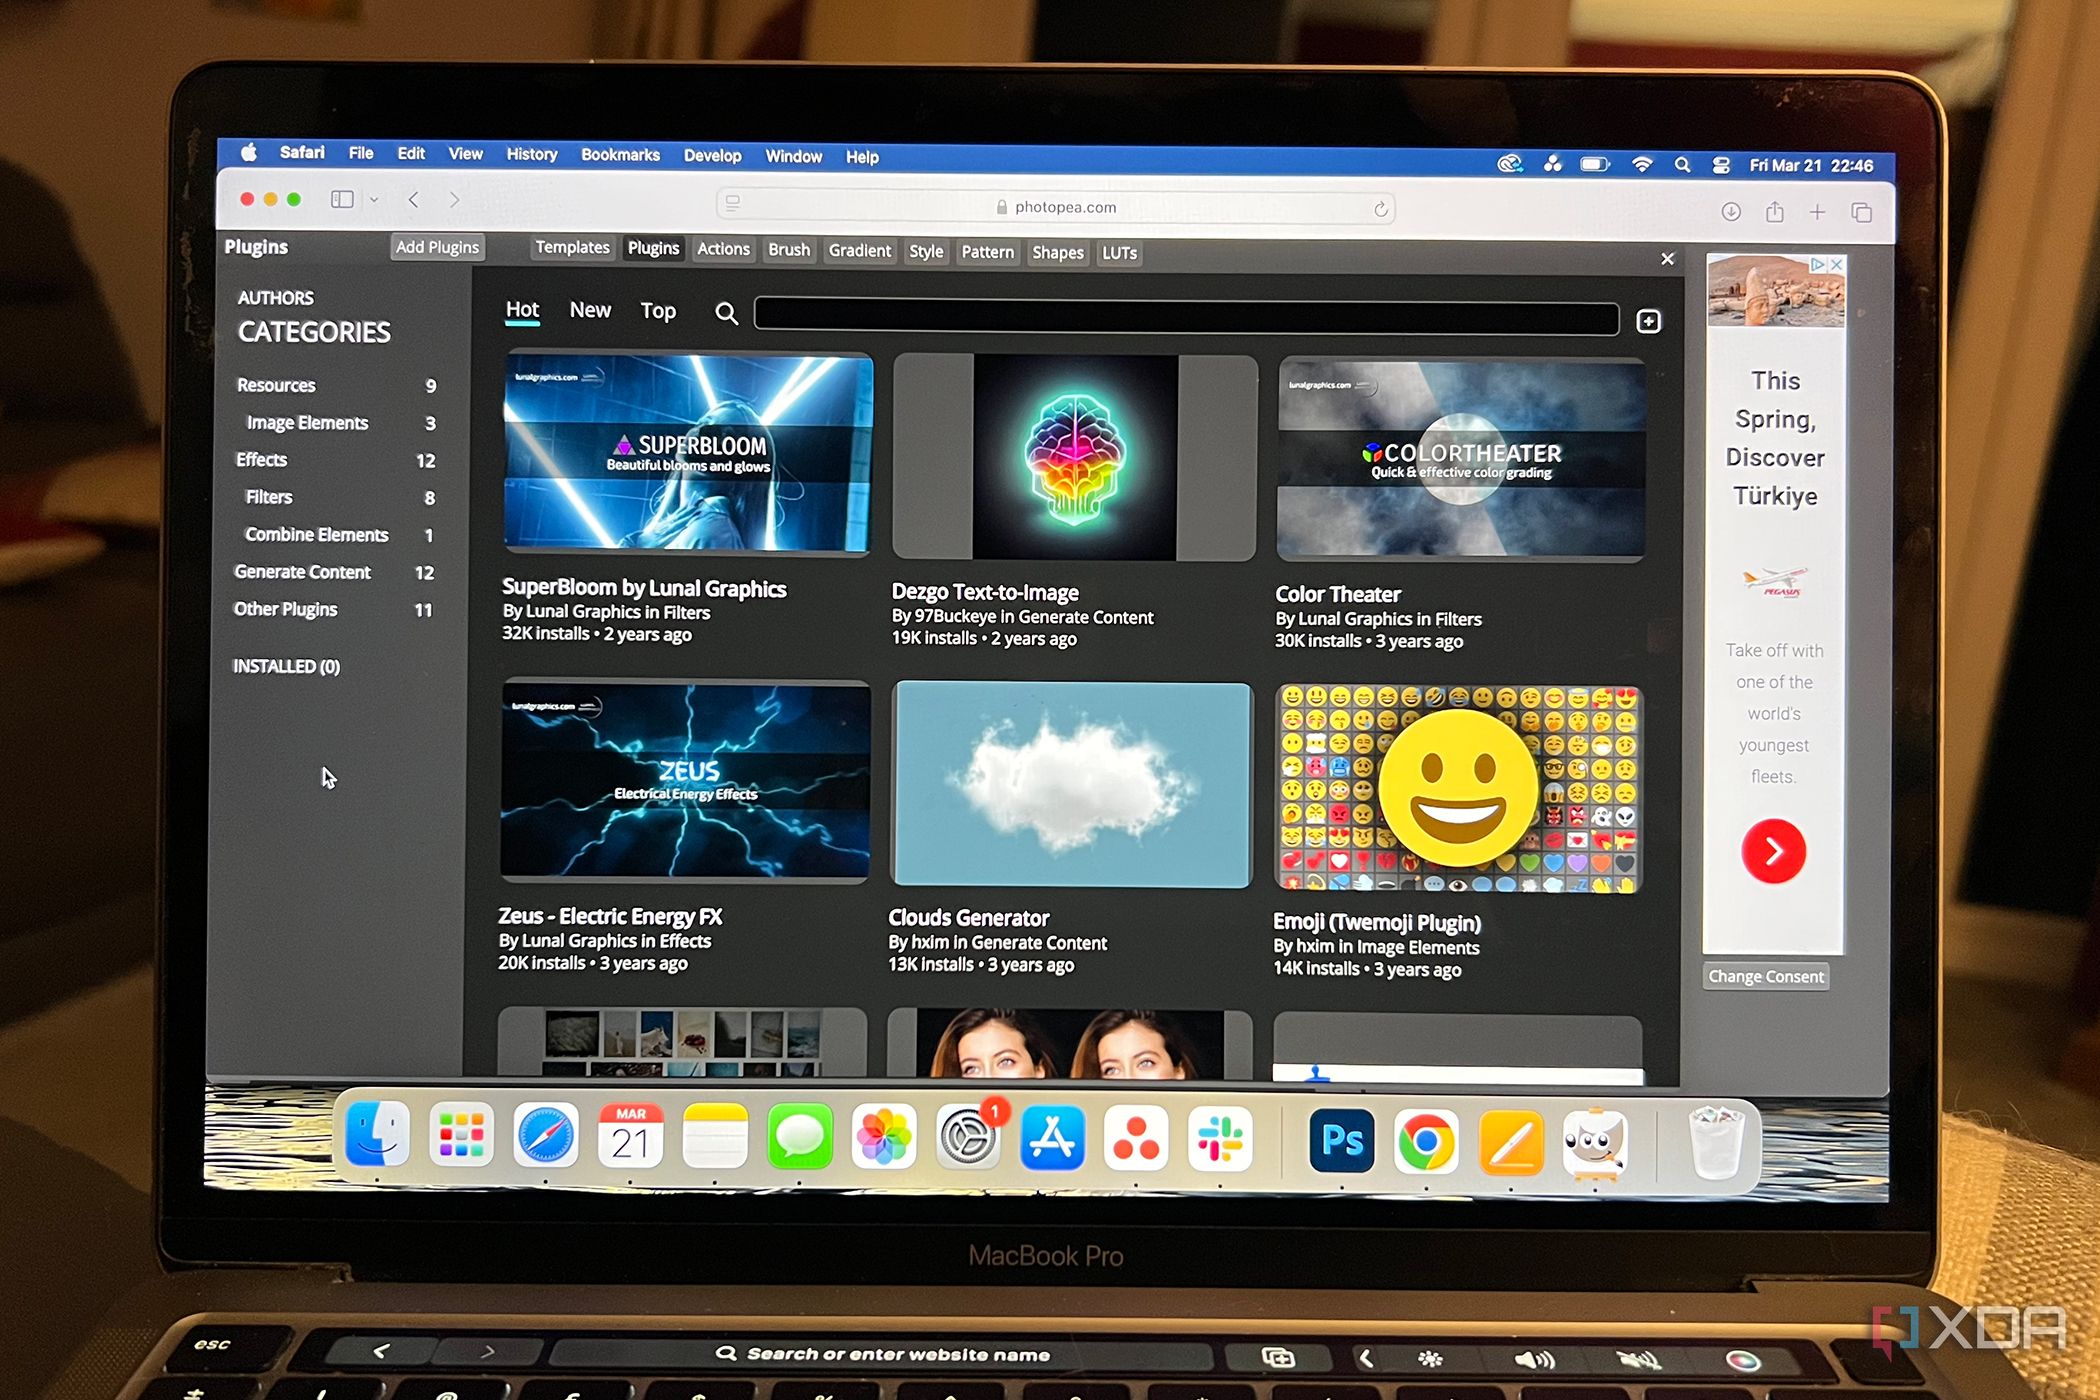Viewport: 2100px width, 1400px height.
Task: Reload the photopea.com page
Action: [x=1380, y=209]
